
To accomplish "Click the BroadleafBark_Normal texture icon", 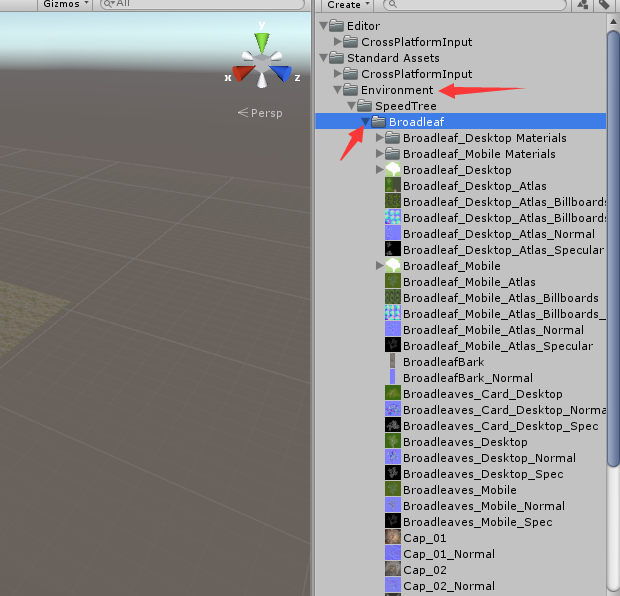I will pos(392,377).
